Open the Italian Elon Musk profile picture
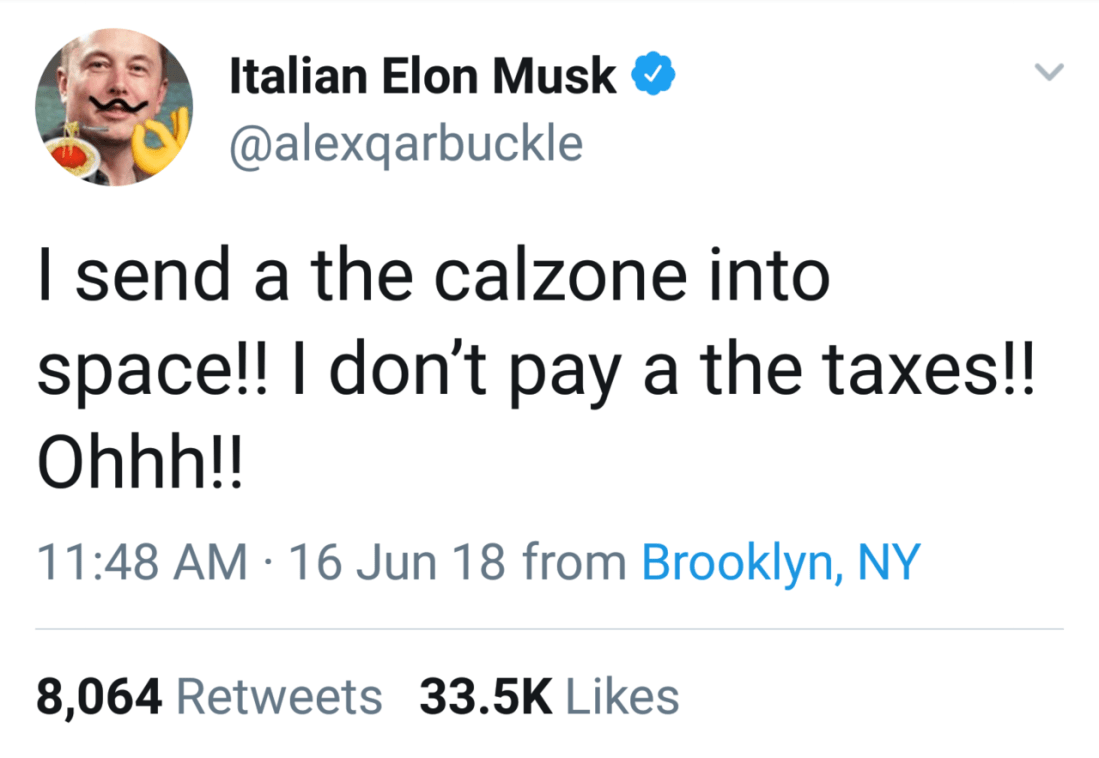This screenshot has height=758, width=1099. tap(113, 107)
